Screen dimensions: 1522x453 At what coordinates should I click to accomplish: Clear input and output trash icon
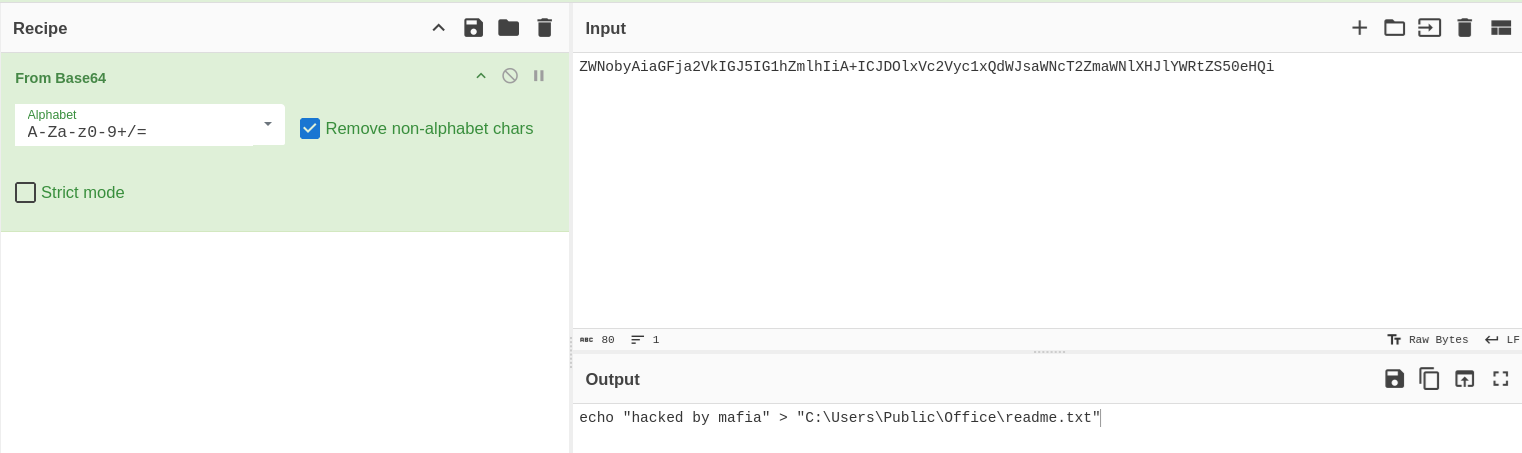1464,28
